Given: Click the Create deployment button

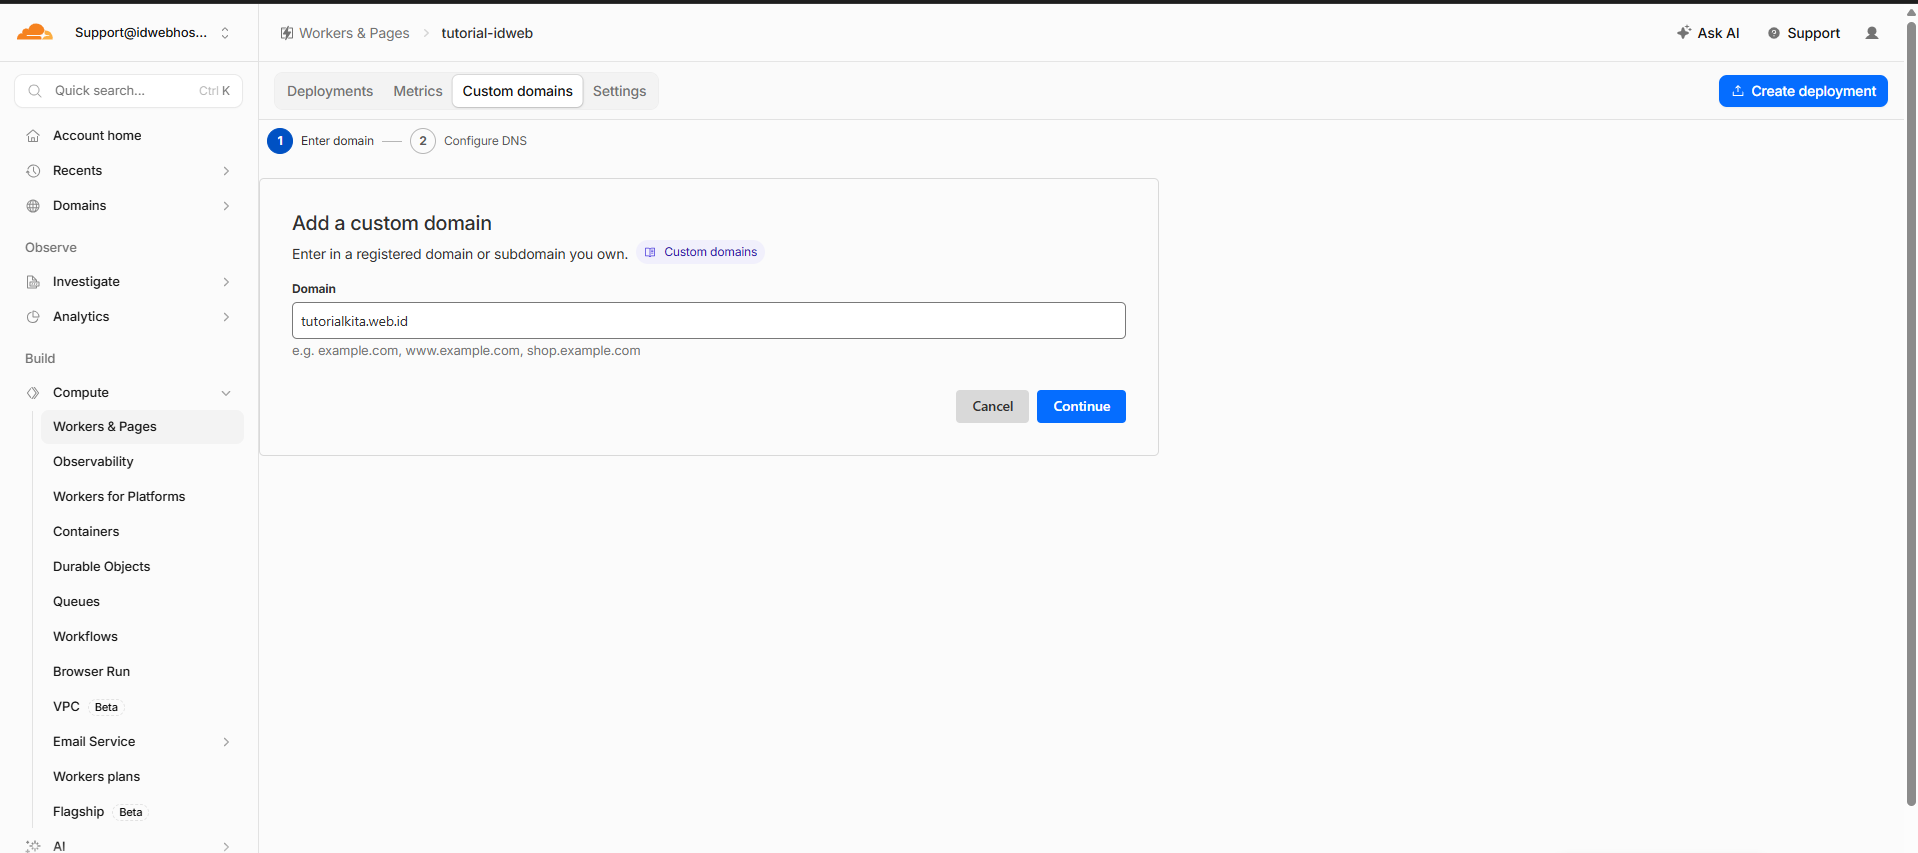Looking at the screenshot, I should point(1803,91).
